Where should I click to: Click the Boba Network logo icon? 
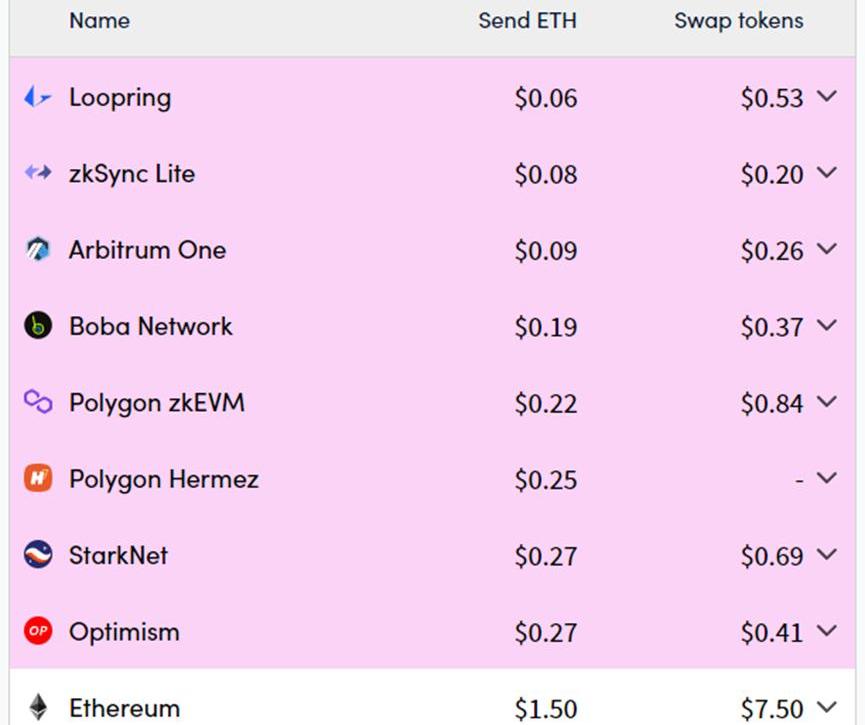pos(37,326)
